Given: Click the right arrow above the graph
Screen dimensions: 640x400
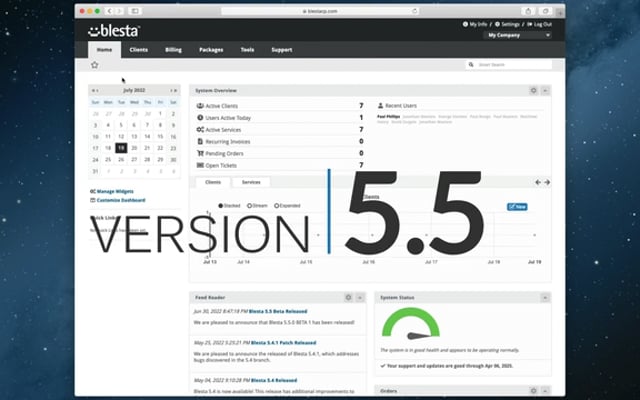Looking at the screenshot, I should coord(547,182).
